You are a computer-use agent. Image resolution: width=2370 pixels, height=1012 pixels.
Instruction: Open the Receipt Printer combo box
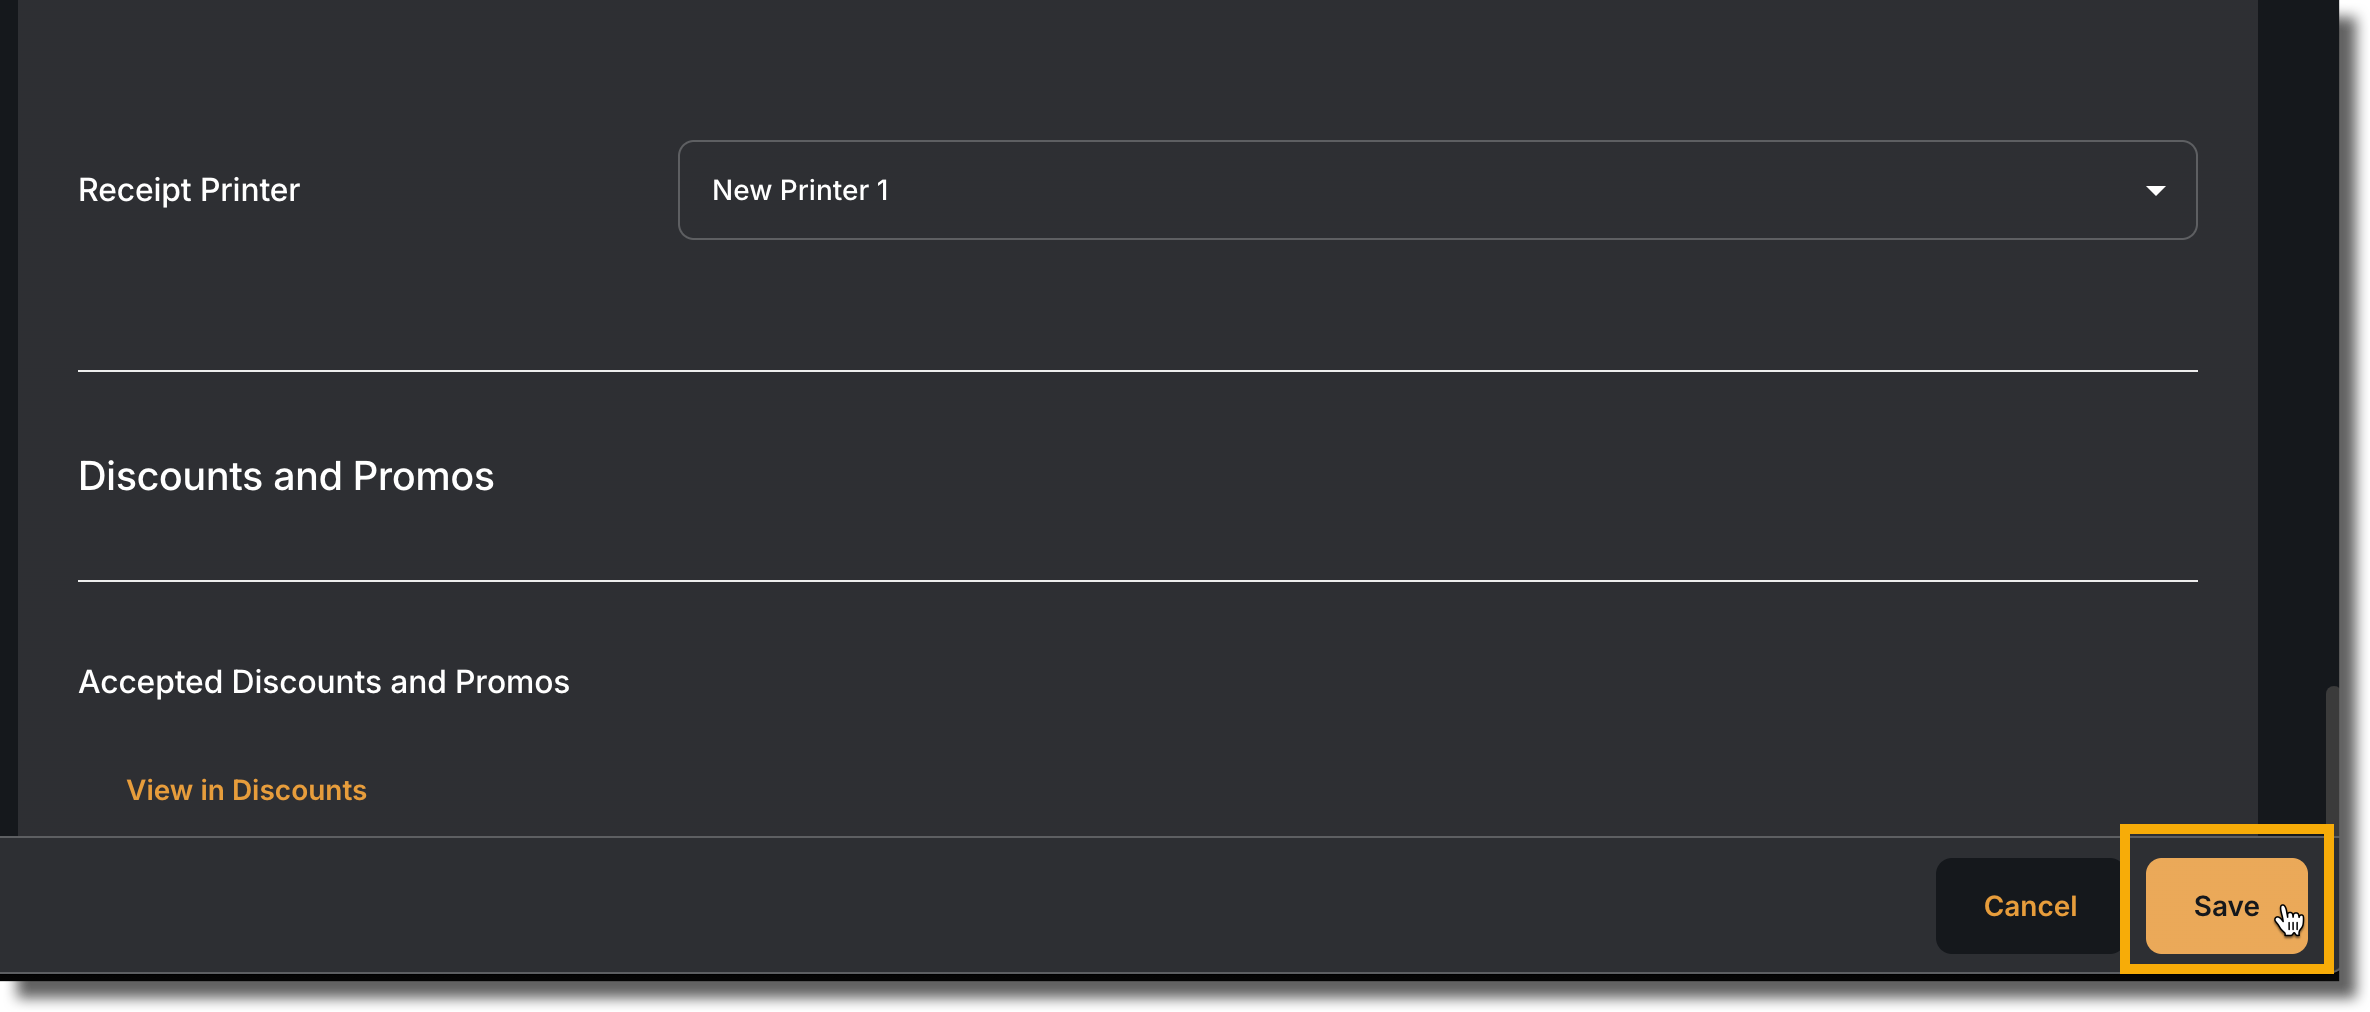(1437, 190)
